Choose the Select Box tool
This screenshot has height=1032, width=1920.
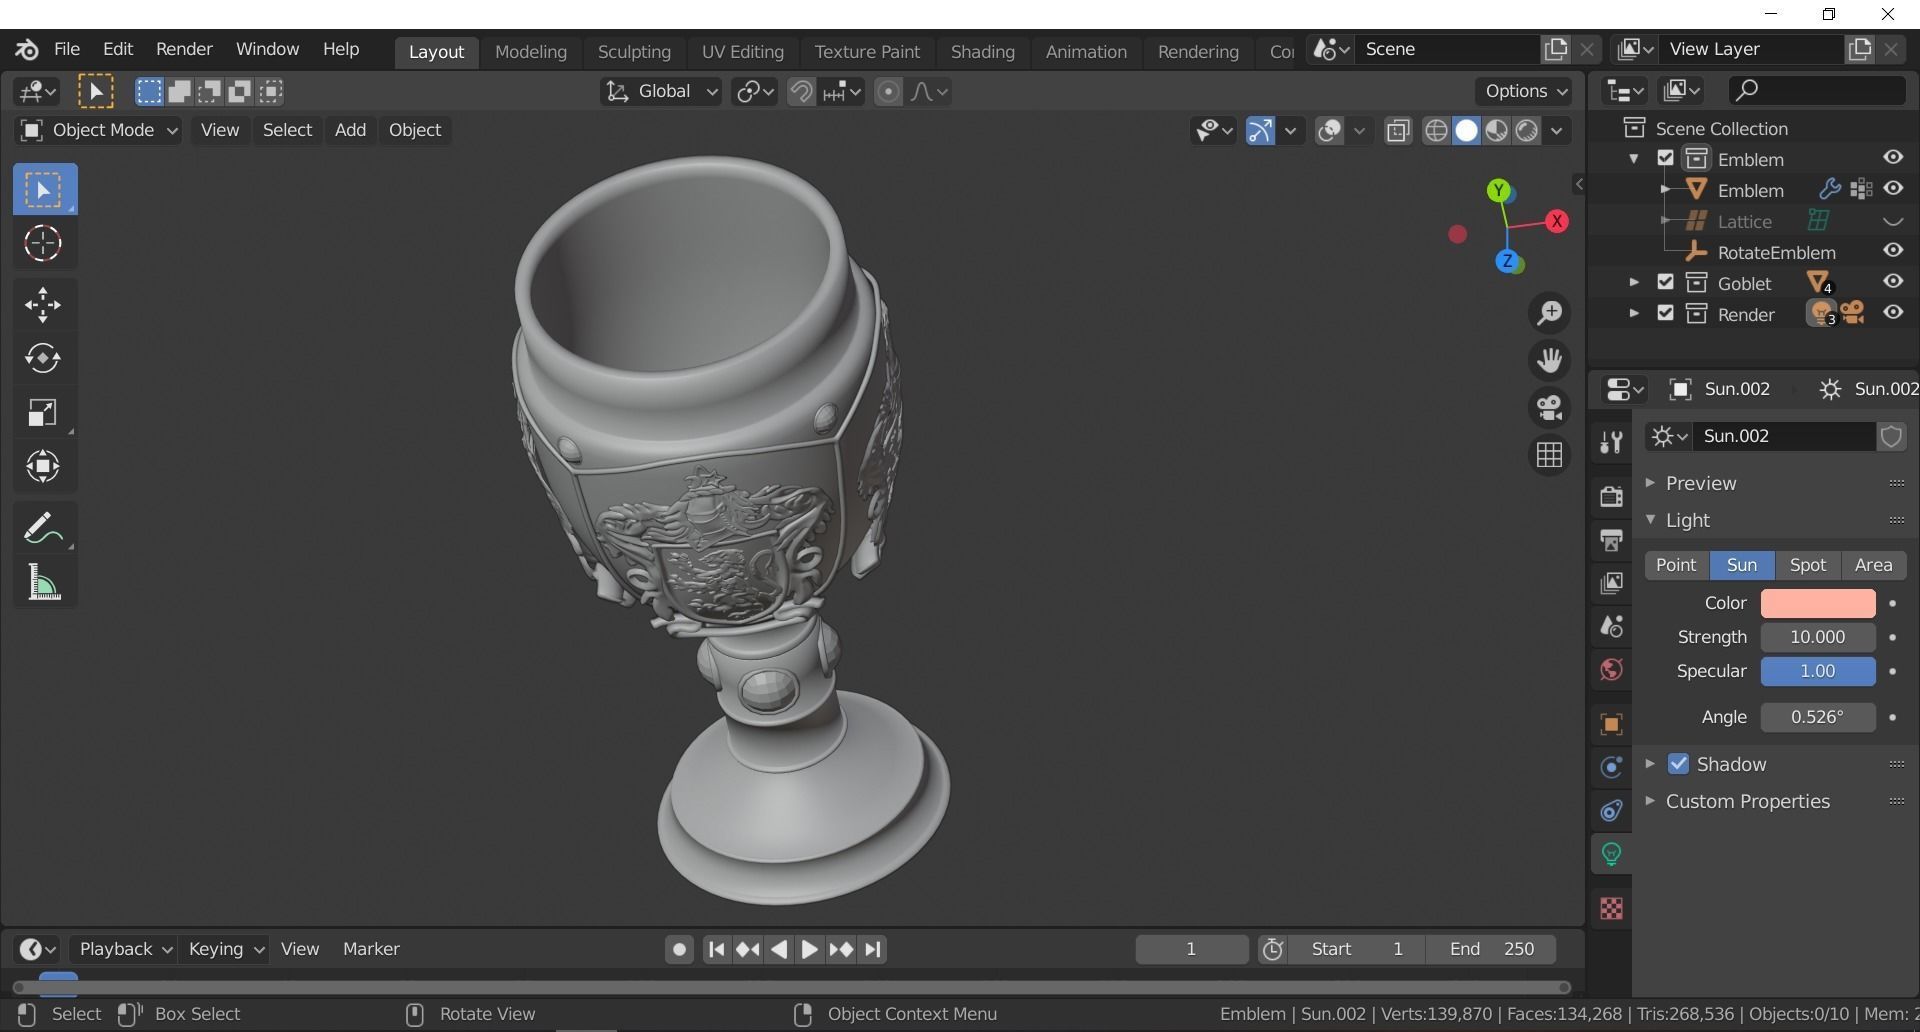(x=43, y=189)
